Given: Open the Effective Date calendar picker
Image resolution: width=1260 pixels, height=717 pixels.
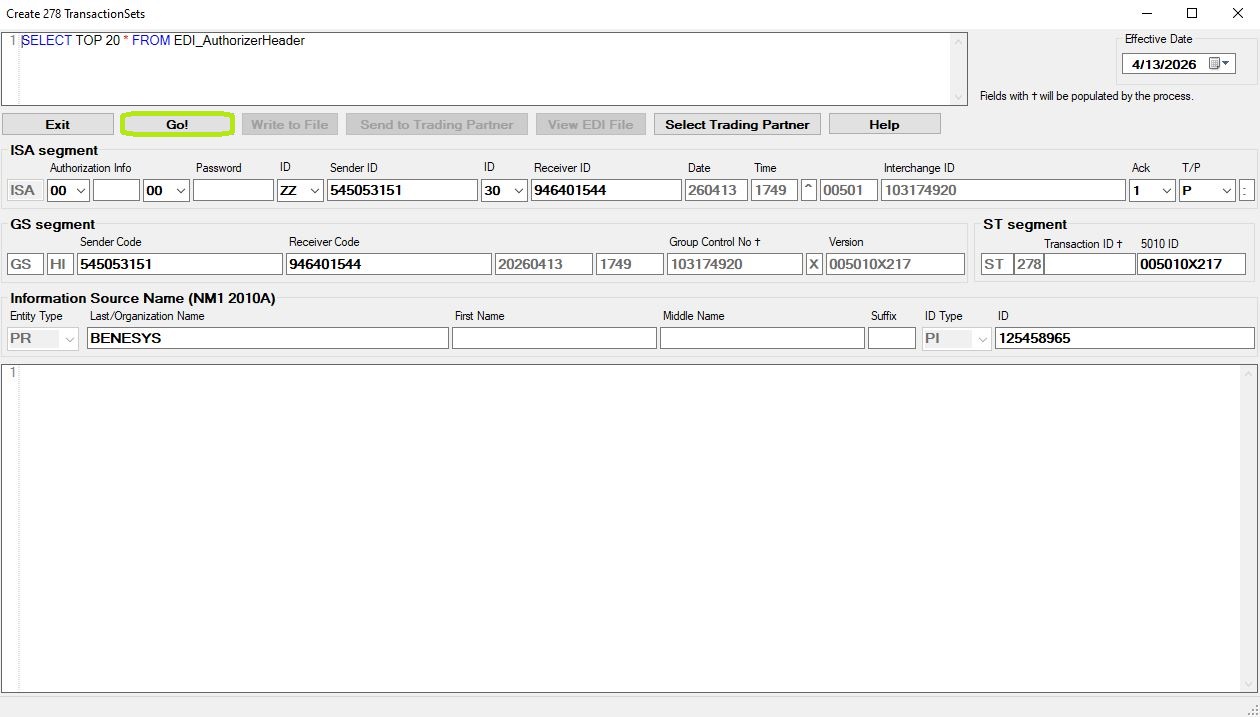Looking at the screenshot, I should click(1220, 64).
